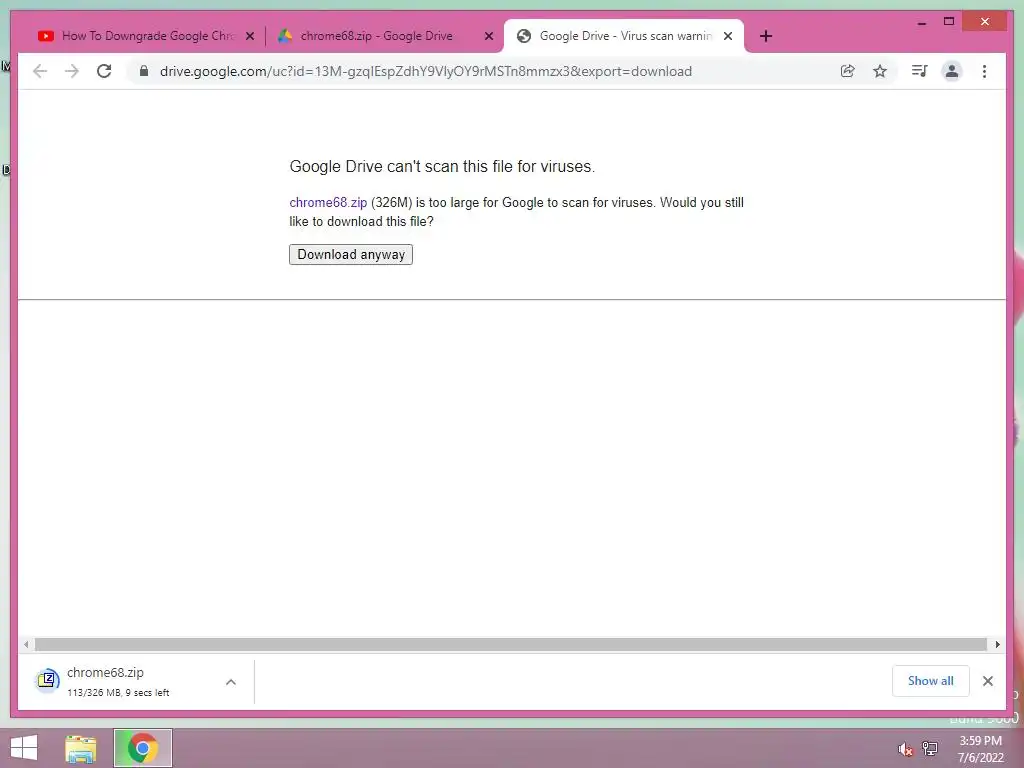This screenshot has width=1024, height=768.
Task: Reload the current page
Action: coord(104,71)
